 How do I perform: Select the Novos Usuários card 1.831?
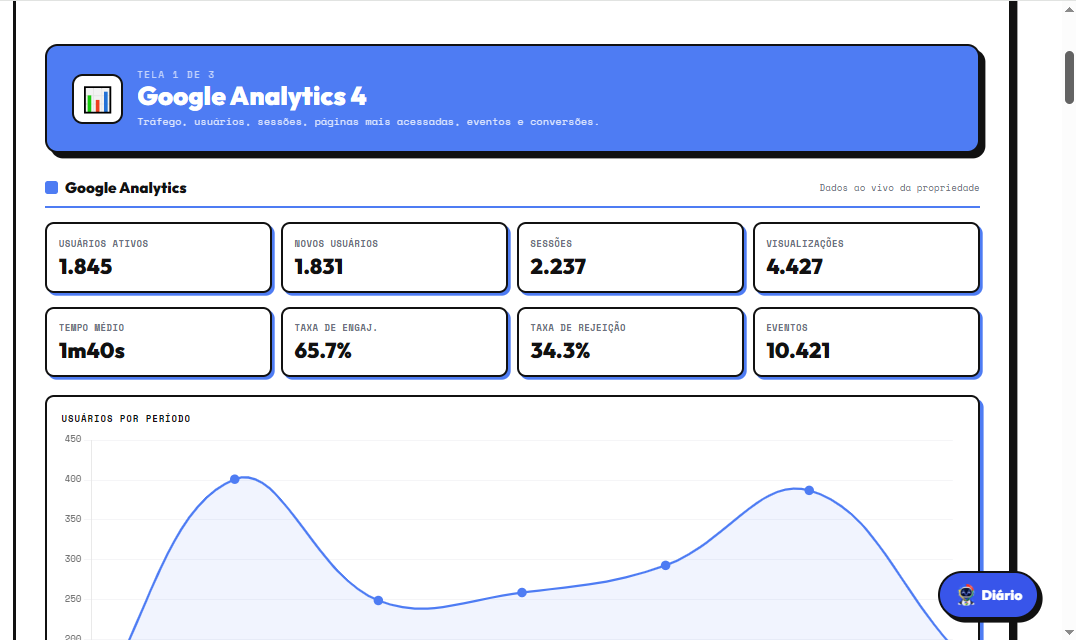(x=395, y=257)
